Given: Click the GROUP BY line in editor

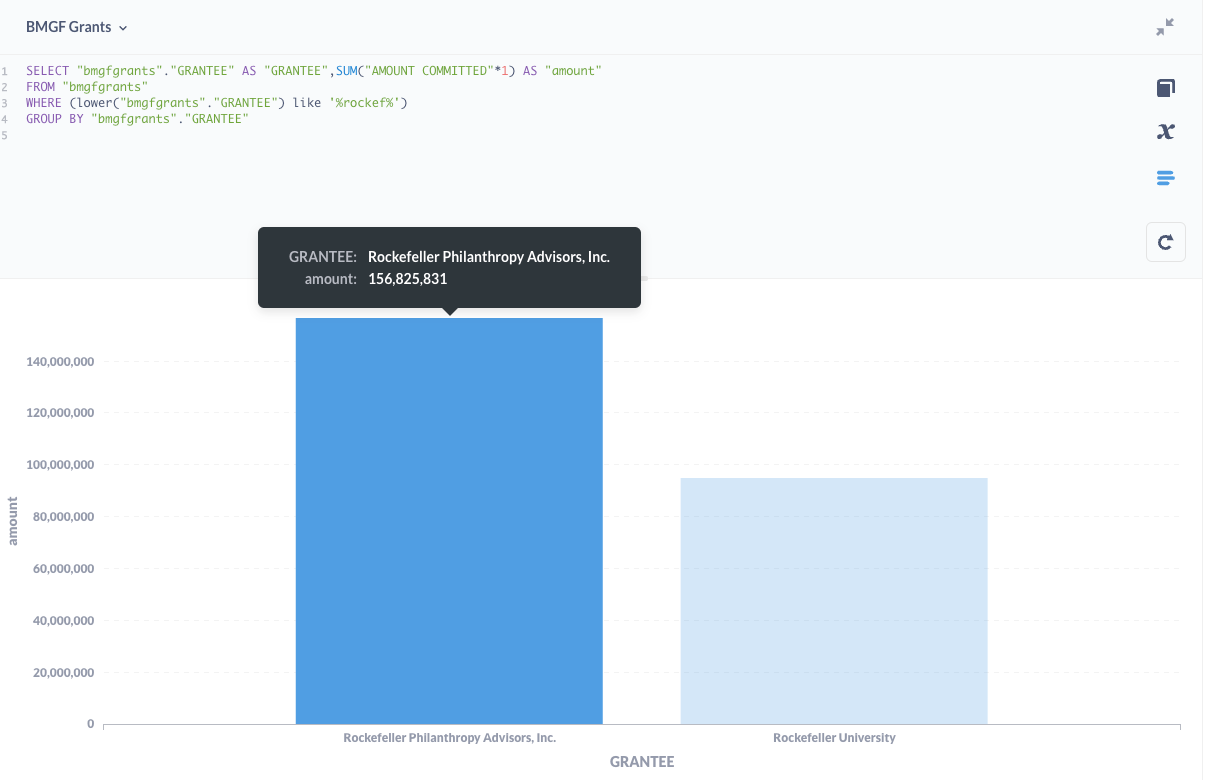Looking at the screenshot, I should 137,119.
